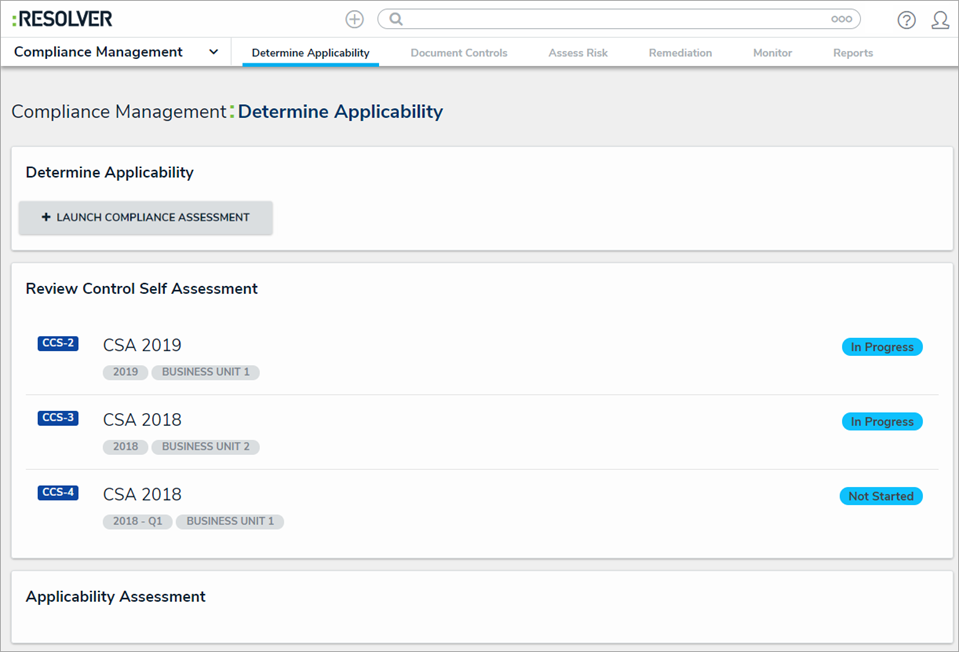Click the Applicability Assessment heading

click(116, 597)
